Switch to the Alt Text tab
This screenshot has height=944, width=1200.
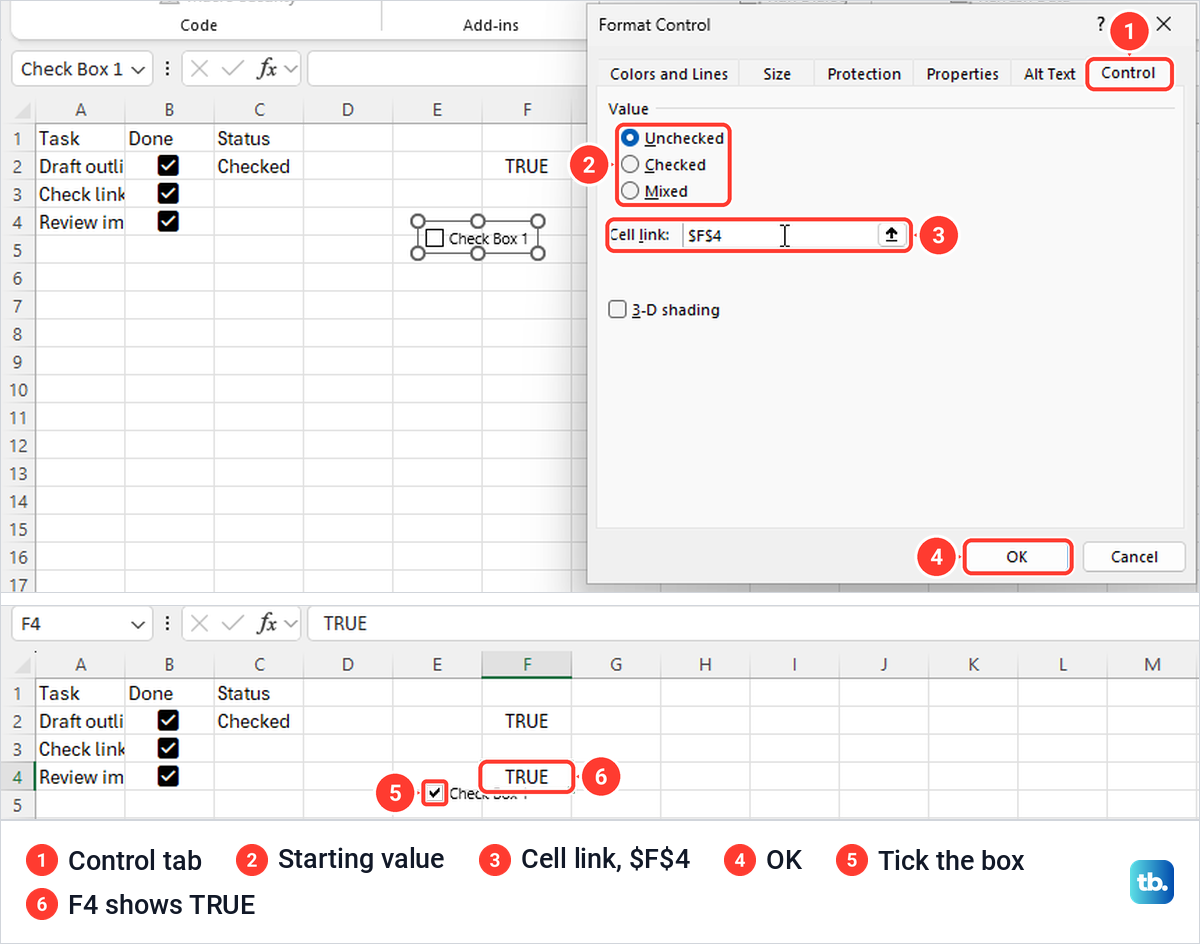coord(1049,74)
